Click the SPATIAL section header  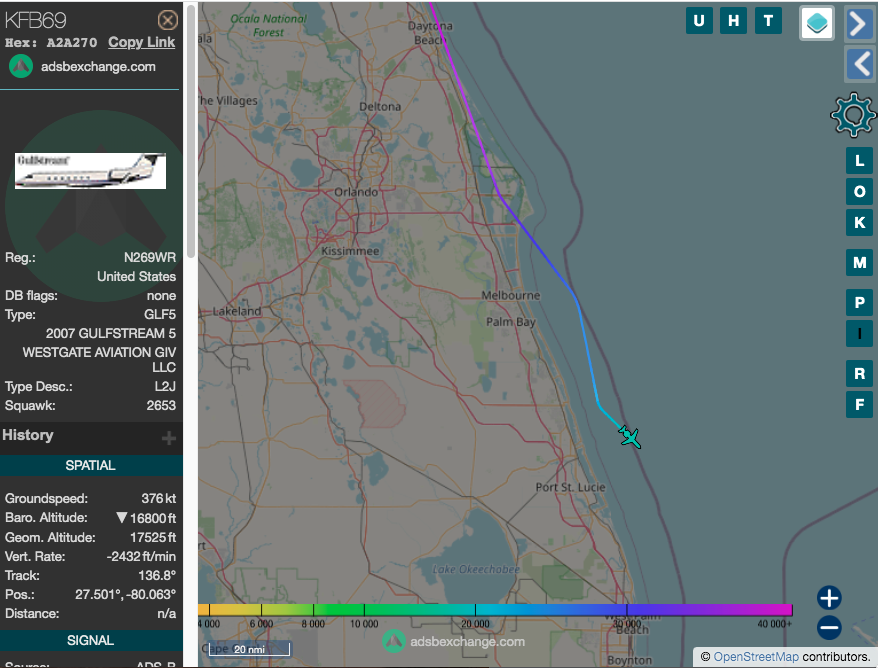pos(91,465)
